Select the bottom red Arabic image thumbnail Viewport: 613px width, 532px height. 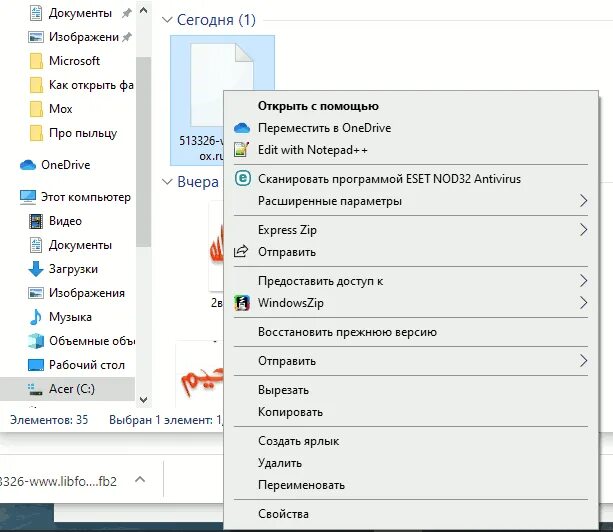coord(199,375)
